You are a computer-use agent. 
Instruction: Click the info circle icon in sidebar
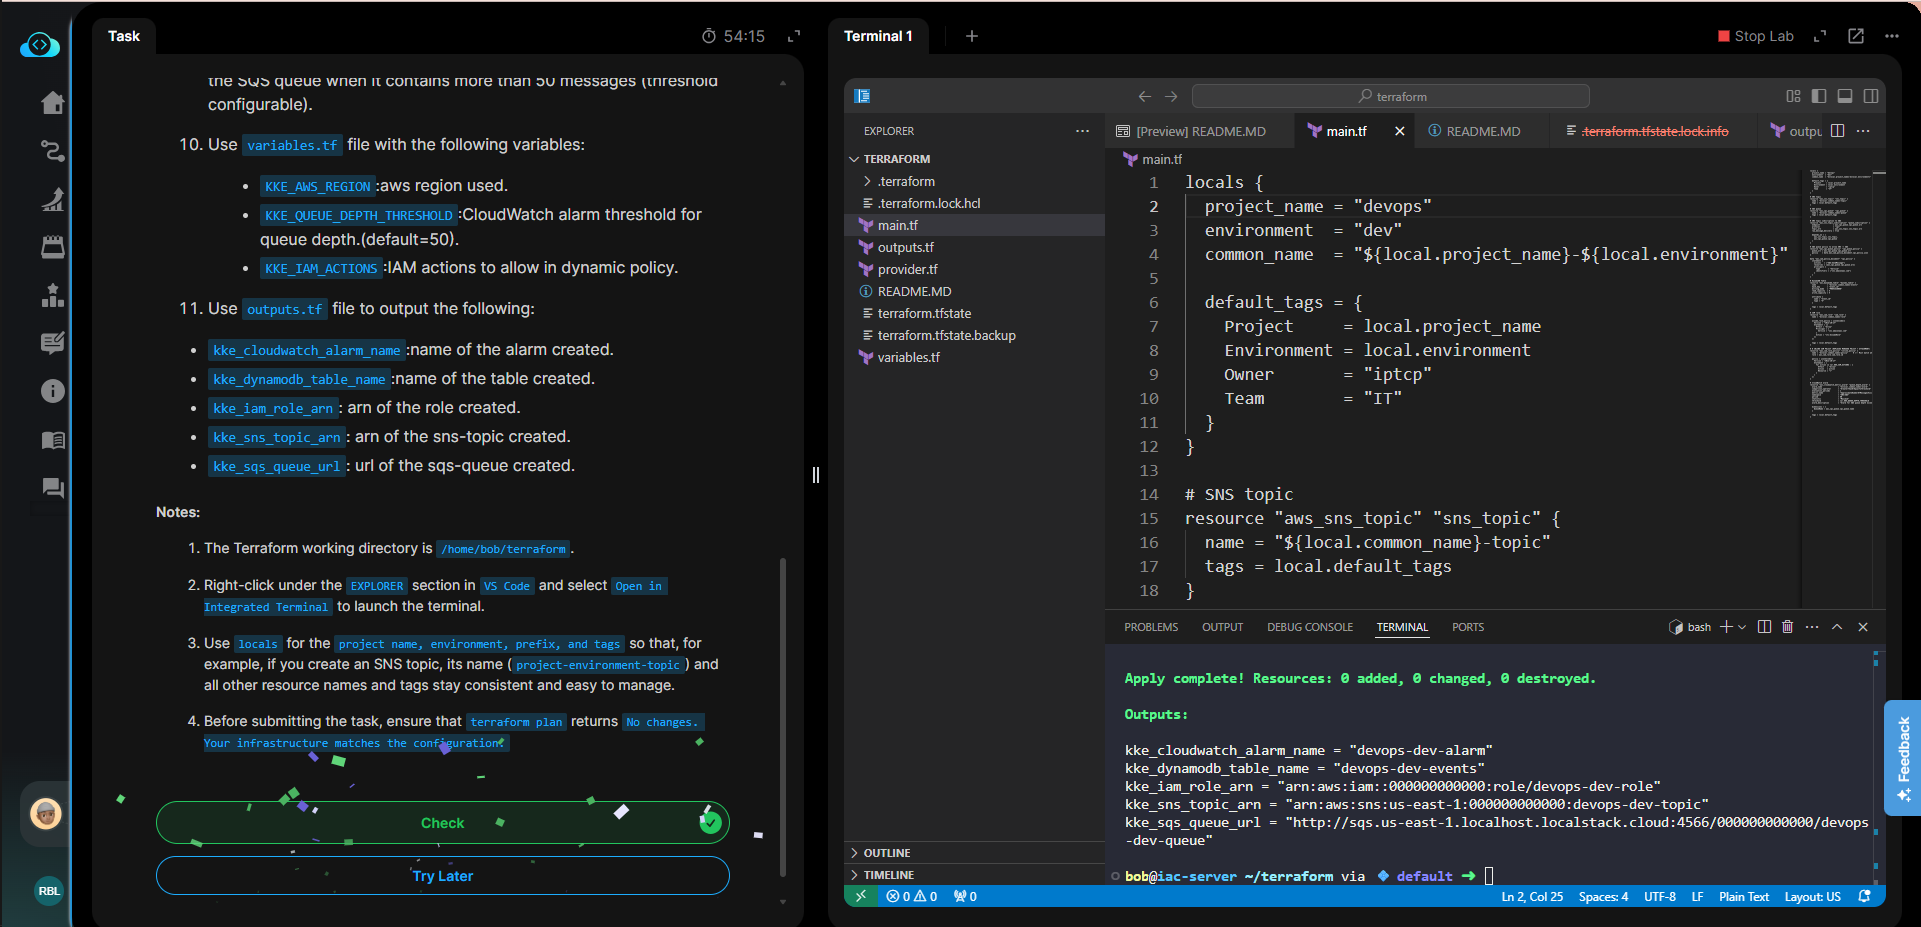[x=52, y=391]
